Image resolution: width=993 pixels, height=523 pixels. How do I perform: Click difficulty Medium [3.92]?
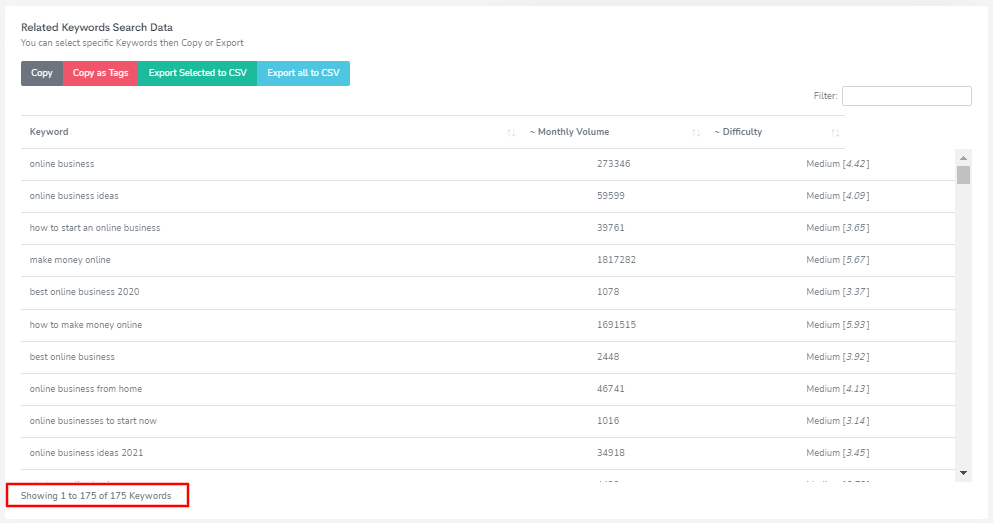click(838, 357)
